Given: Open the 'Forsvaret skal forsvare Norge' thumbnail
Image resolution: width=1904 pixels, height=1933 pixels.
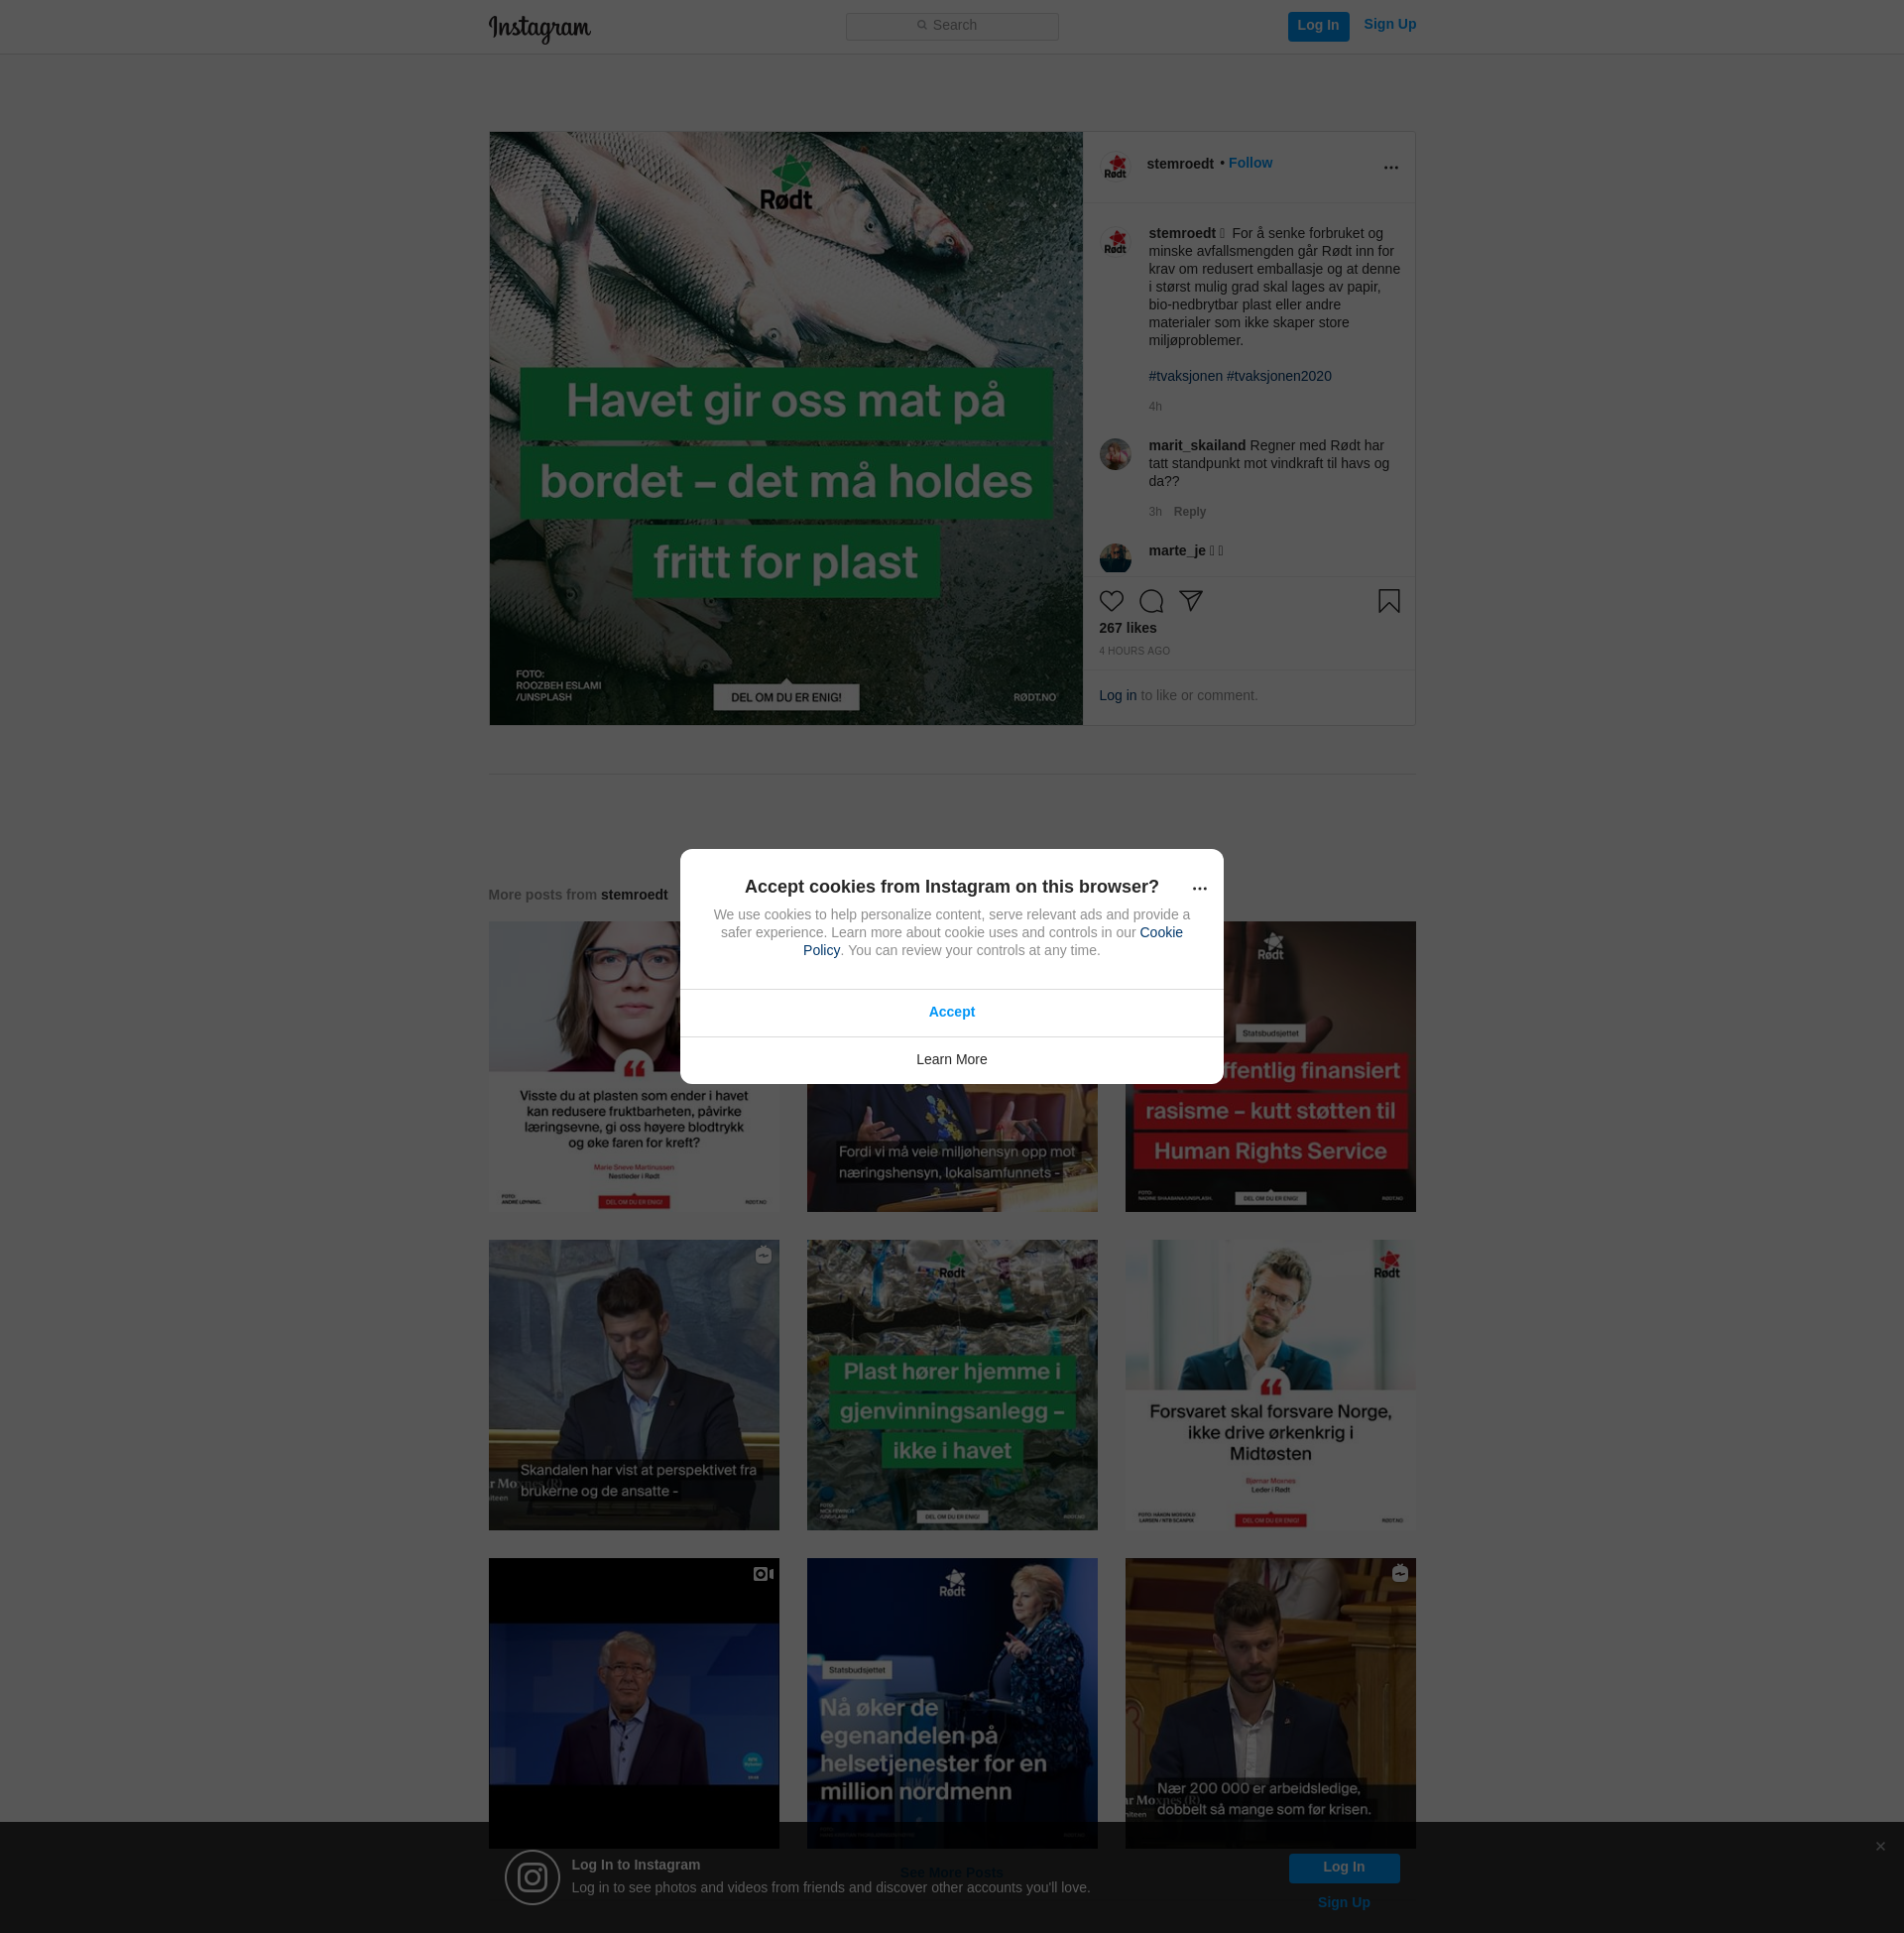Looking at the screenshot, I should (1269, 1385).
